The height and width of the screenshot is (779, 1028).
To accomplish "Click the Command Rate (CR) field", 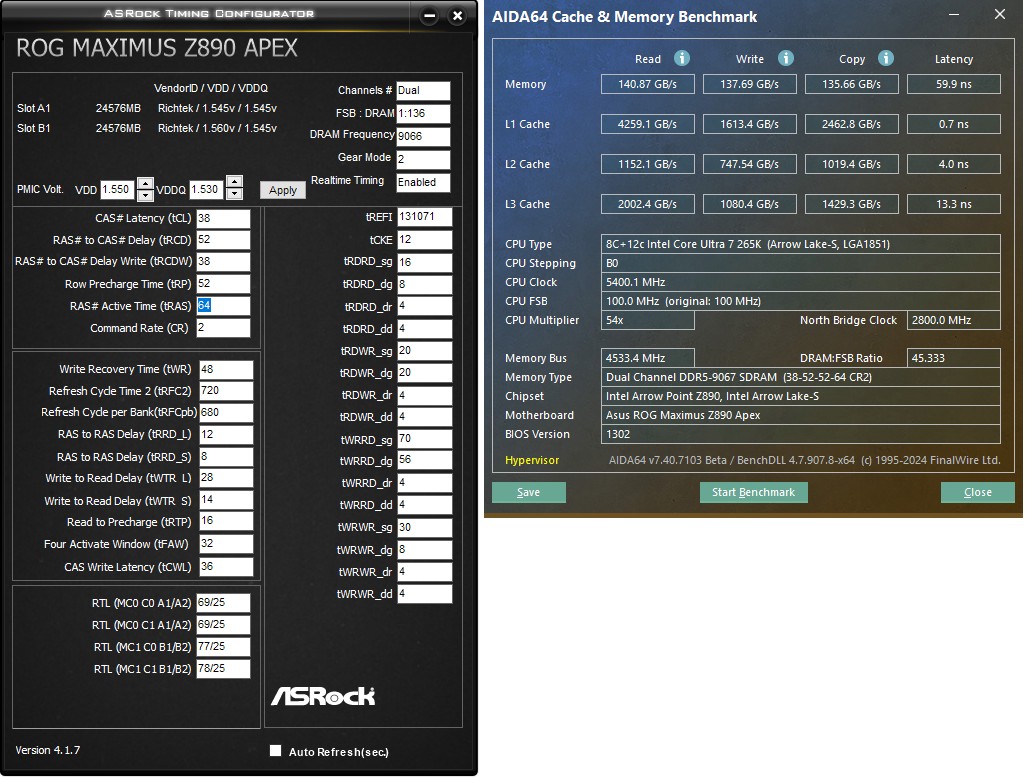I will [x=223, y=328].
